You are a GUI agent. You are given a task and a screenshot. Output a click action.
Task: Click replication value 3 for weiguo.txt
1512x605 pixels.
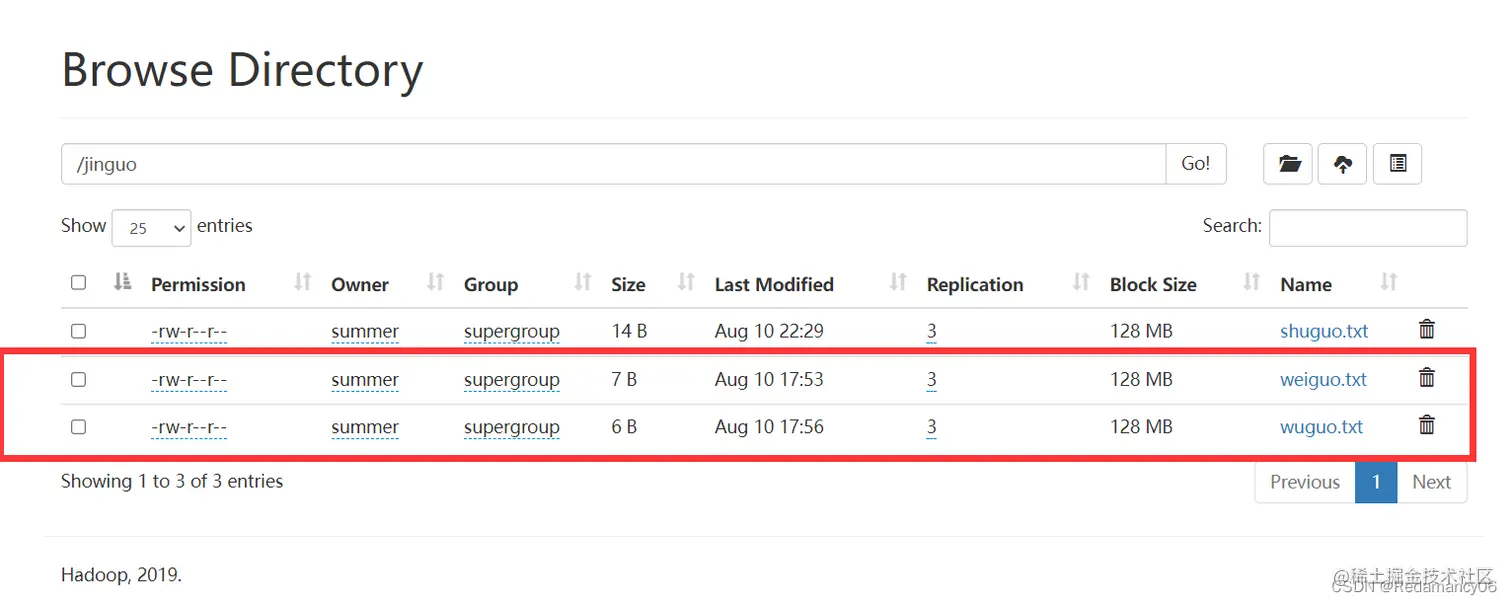pyautogui.click(x=931, y=379)
